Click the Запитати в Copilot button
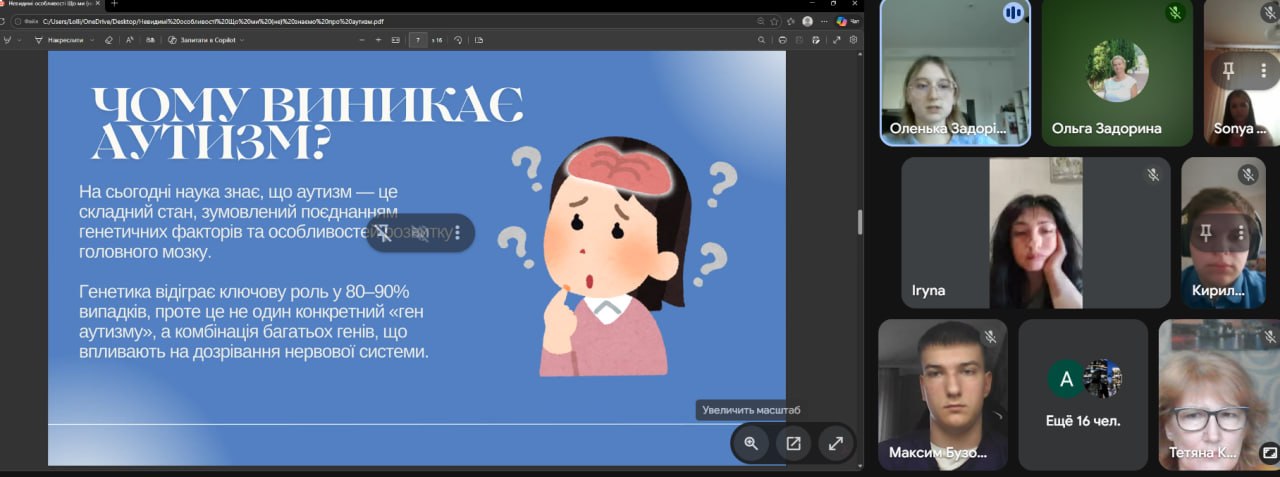Image resolution: width=1280 pixels, height=477 pixels. tap(202, 40)
